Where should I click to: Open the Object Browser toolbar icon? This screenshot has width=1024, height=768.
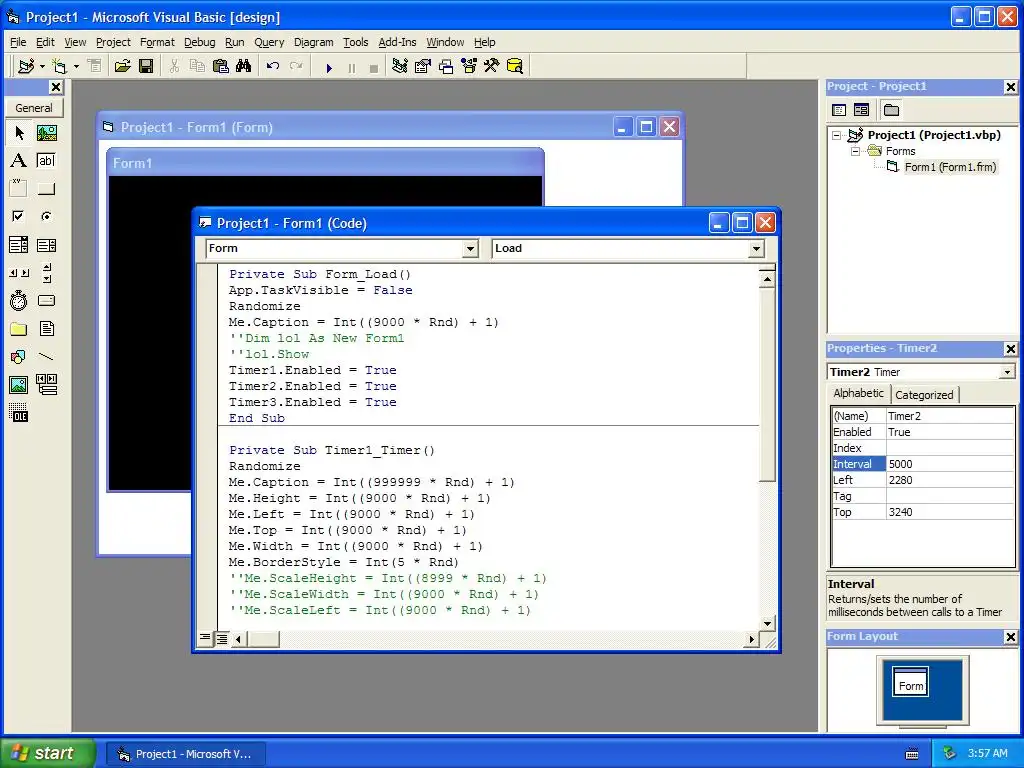coord(469,66)
